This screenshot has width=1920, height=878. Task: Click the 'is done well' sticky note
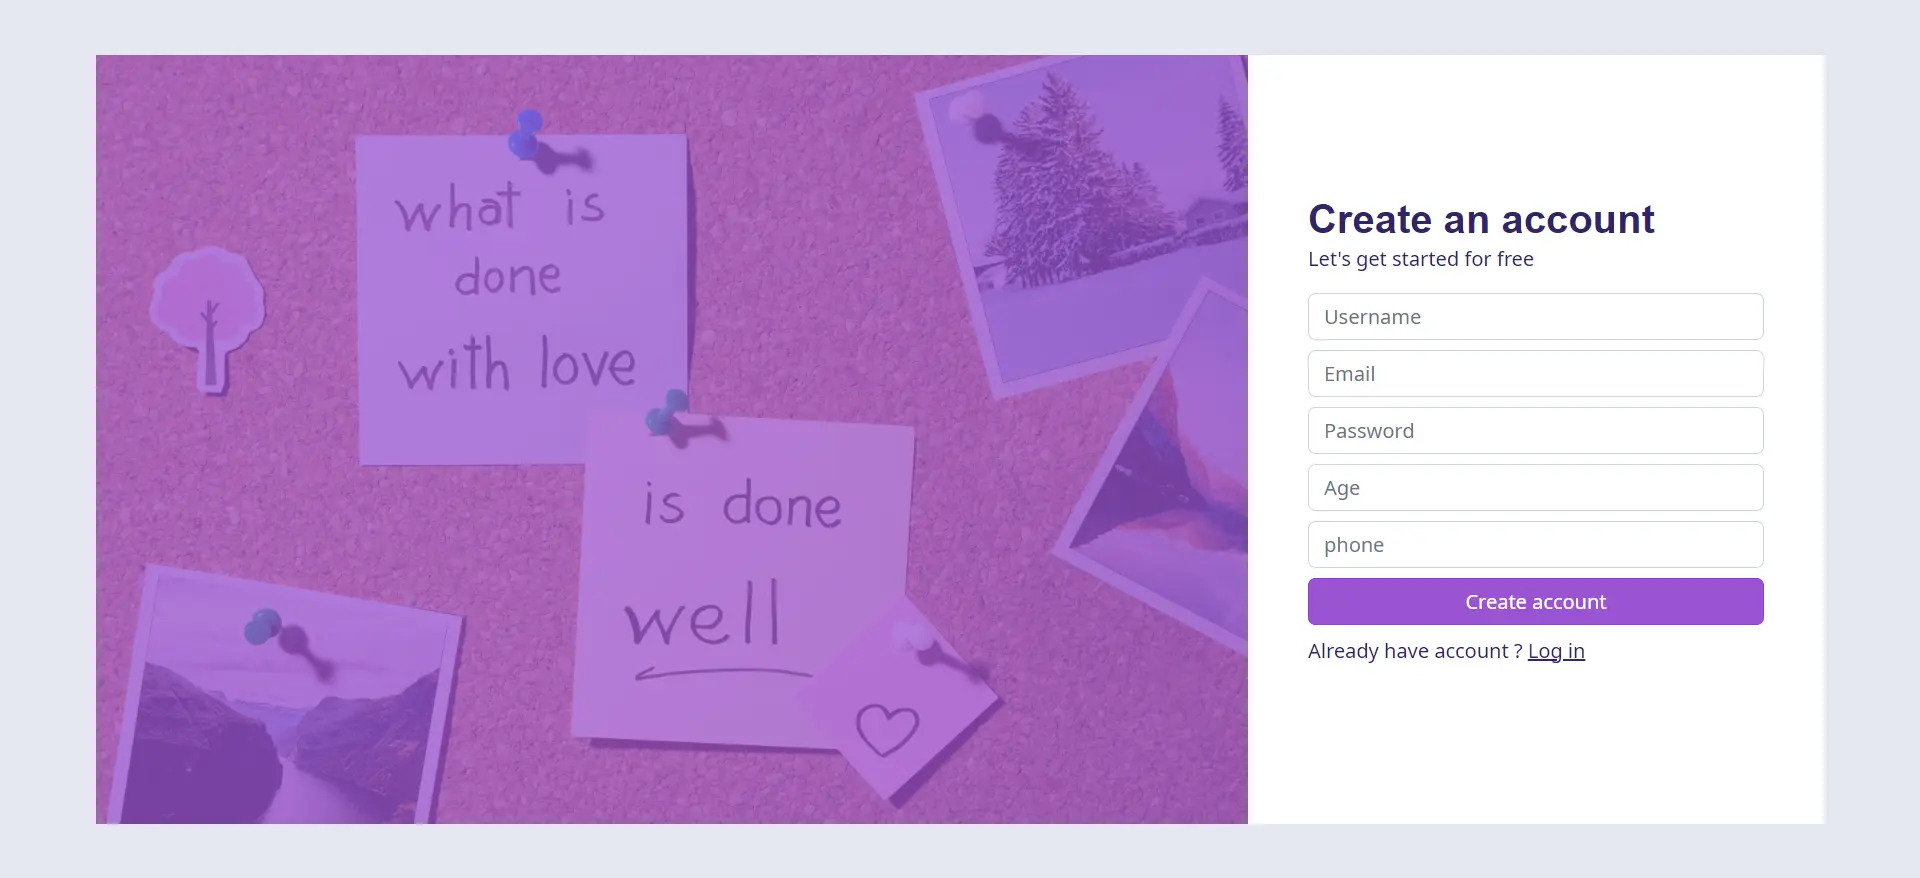tap(742, 580)
